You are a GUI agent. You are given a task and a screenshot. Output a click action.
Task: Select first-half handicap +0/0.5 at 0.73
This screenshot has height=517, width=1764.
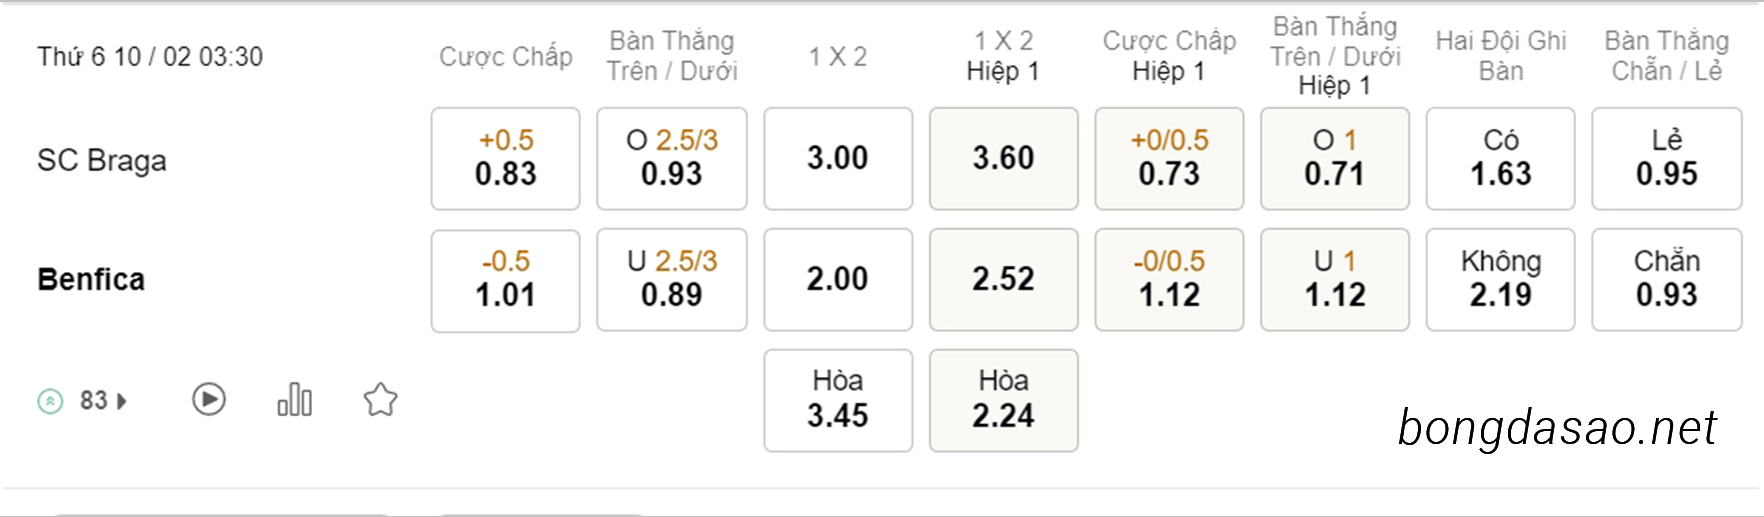[x=1170, y=159]
